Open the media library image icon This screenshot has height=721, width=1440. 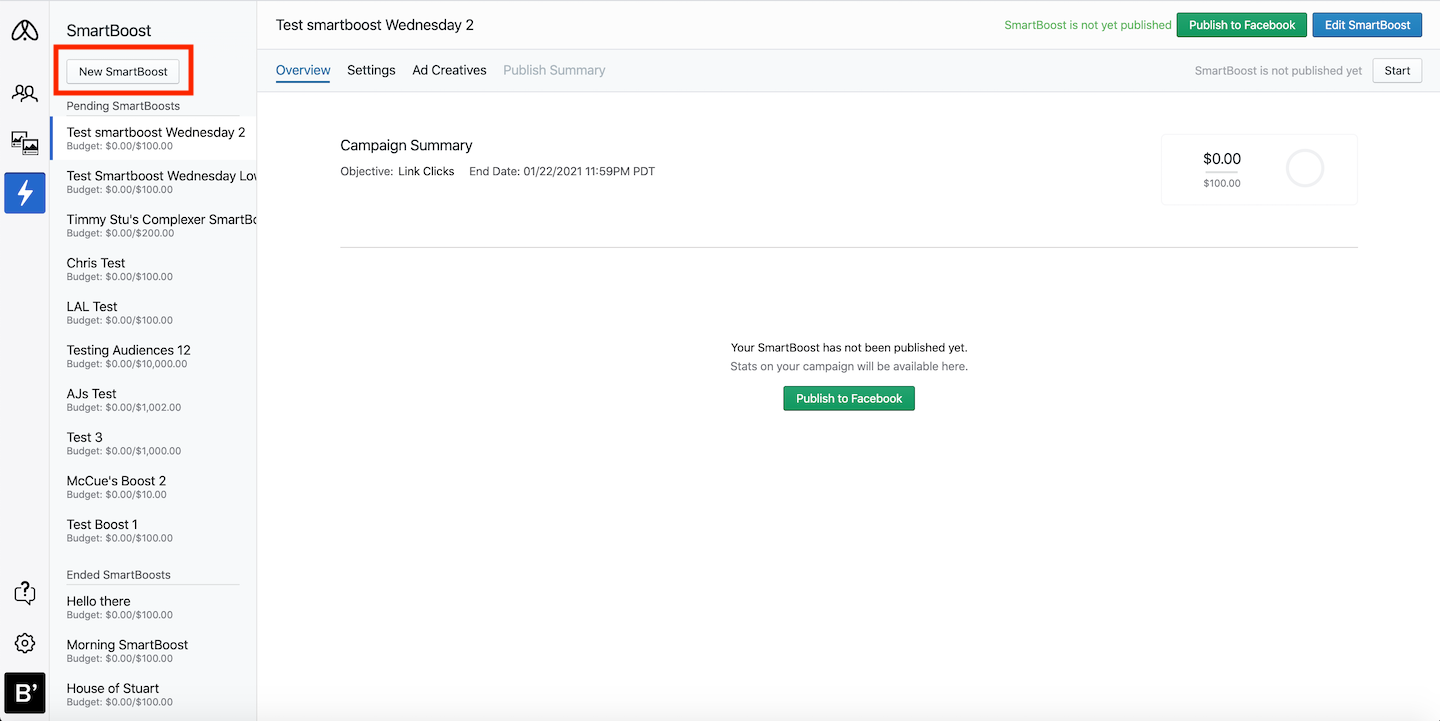[25, 143]
